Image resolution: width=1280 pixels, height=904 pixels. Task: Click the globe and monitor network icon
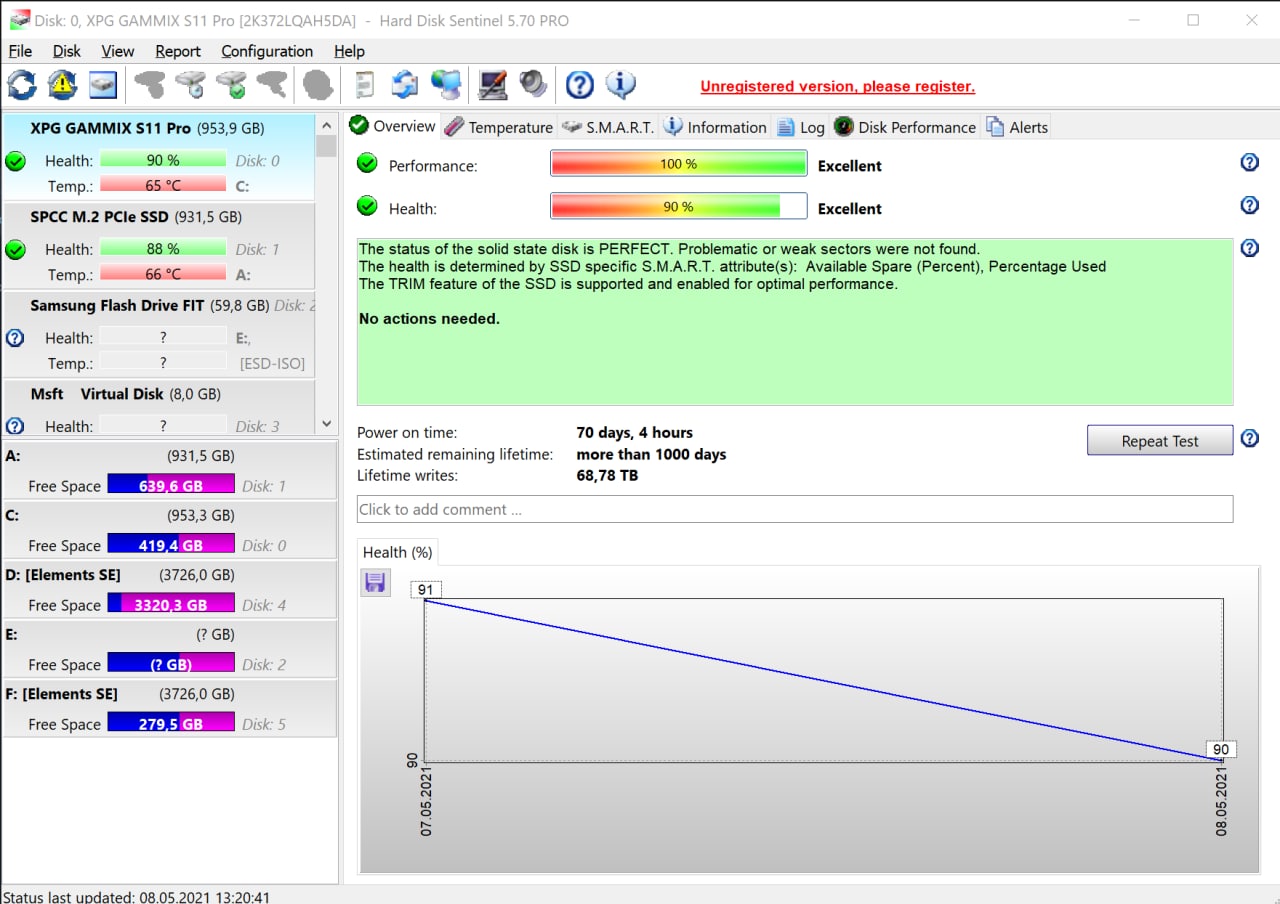click(x=446, y=85)
